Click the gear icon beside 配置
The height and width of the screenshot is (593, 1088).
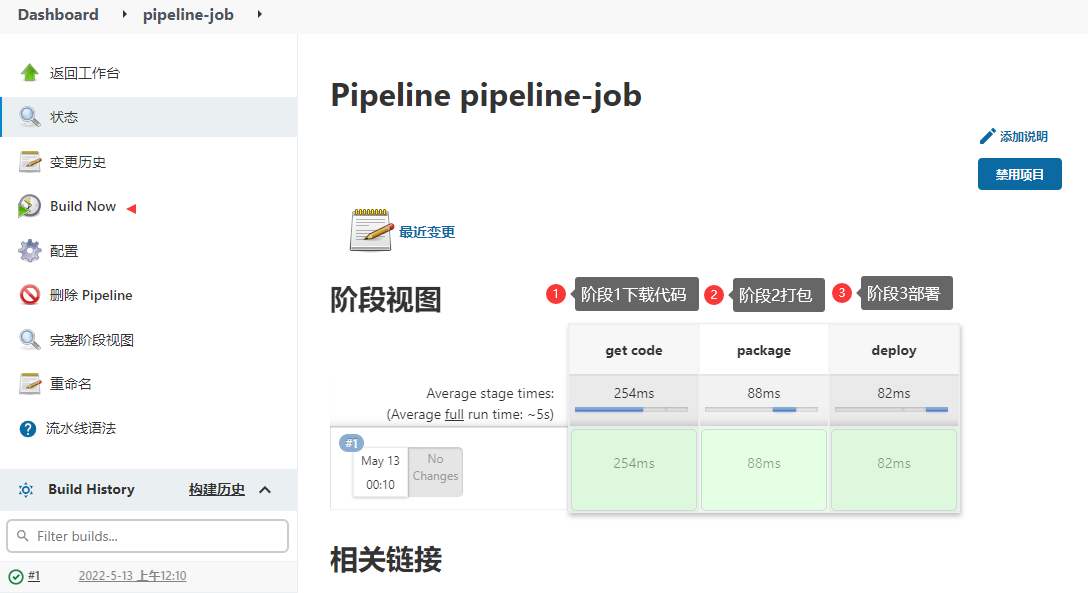click(29, 250)
